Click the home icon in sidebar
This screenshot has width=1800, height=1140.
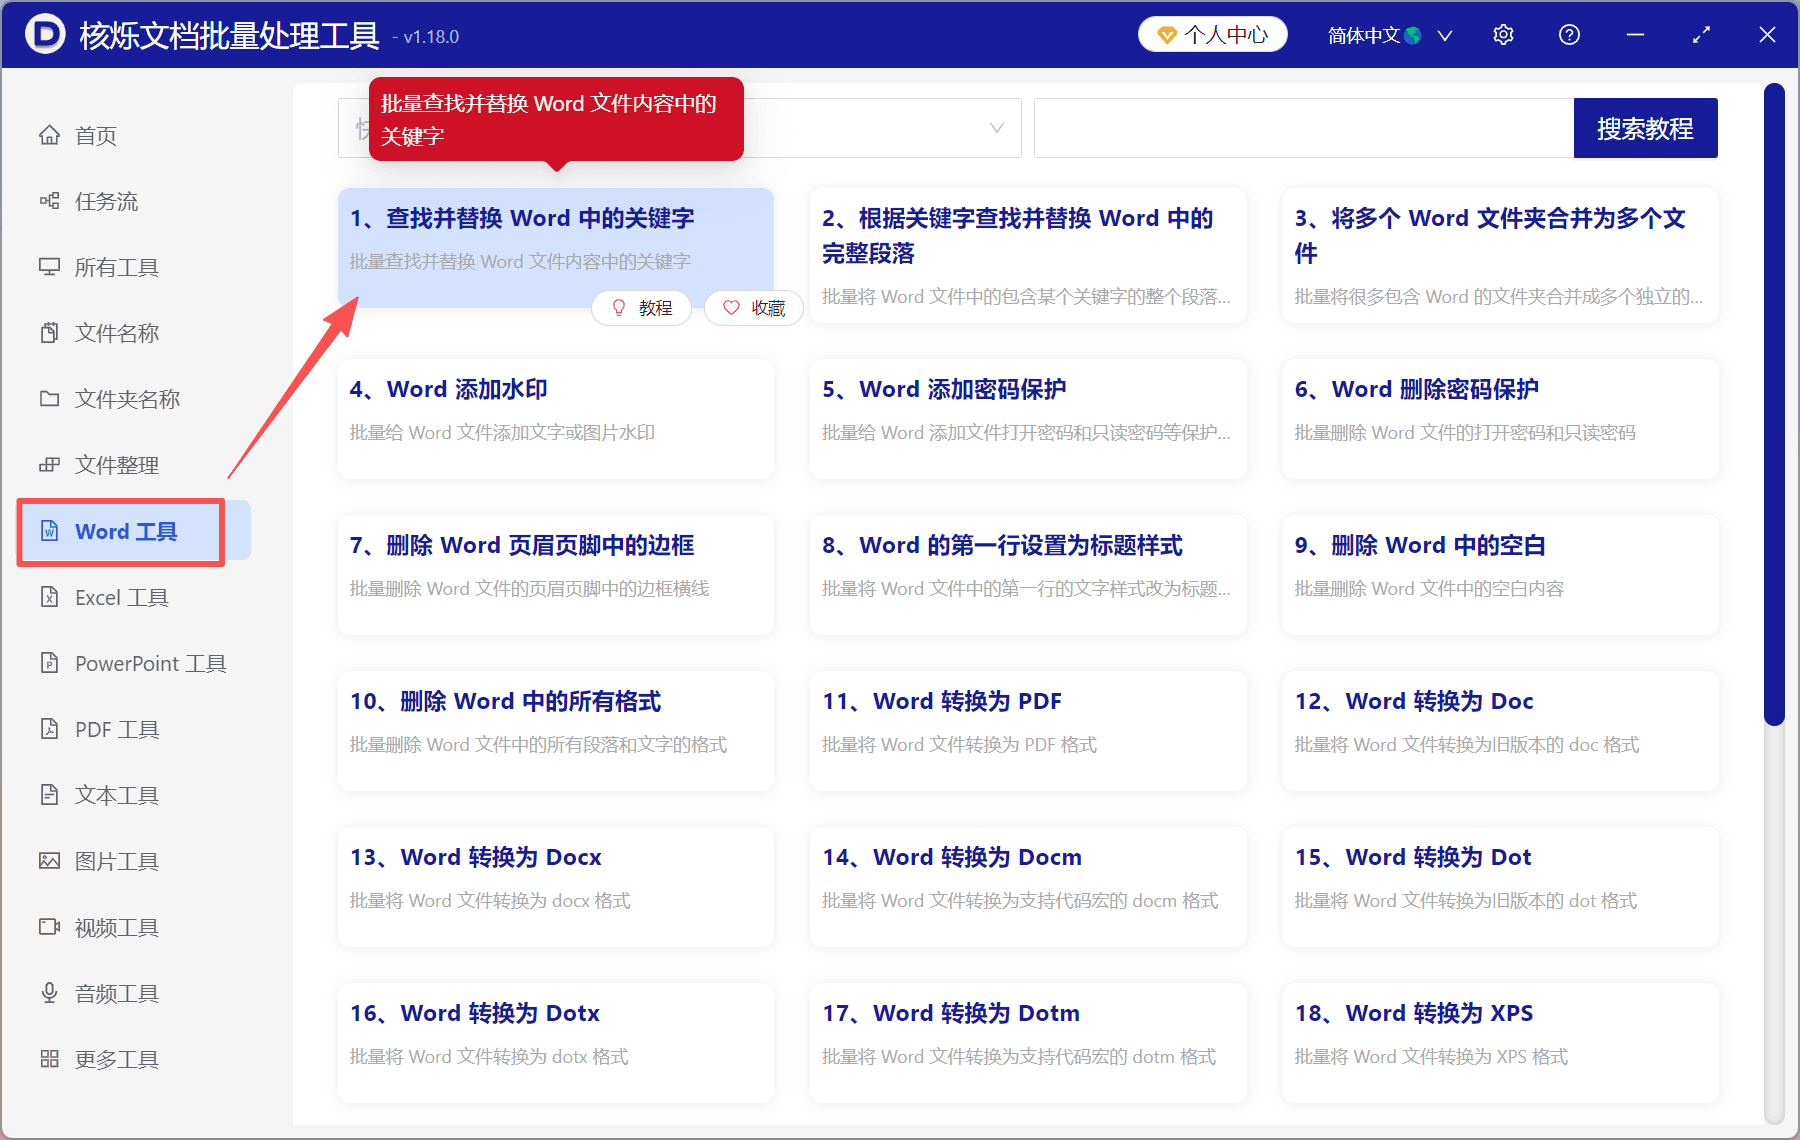point(49,135)
